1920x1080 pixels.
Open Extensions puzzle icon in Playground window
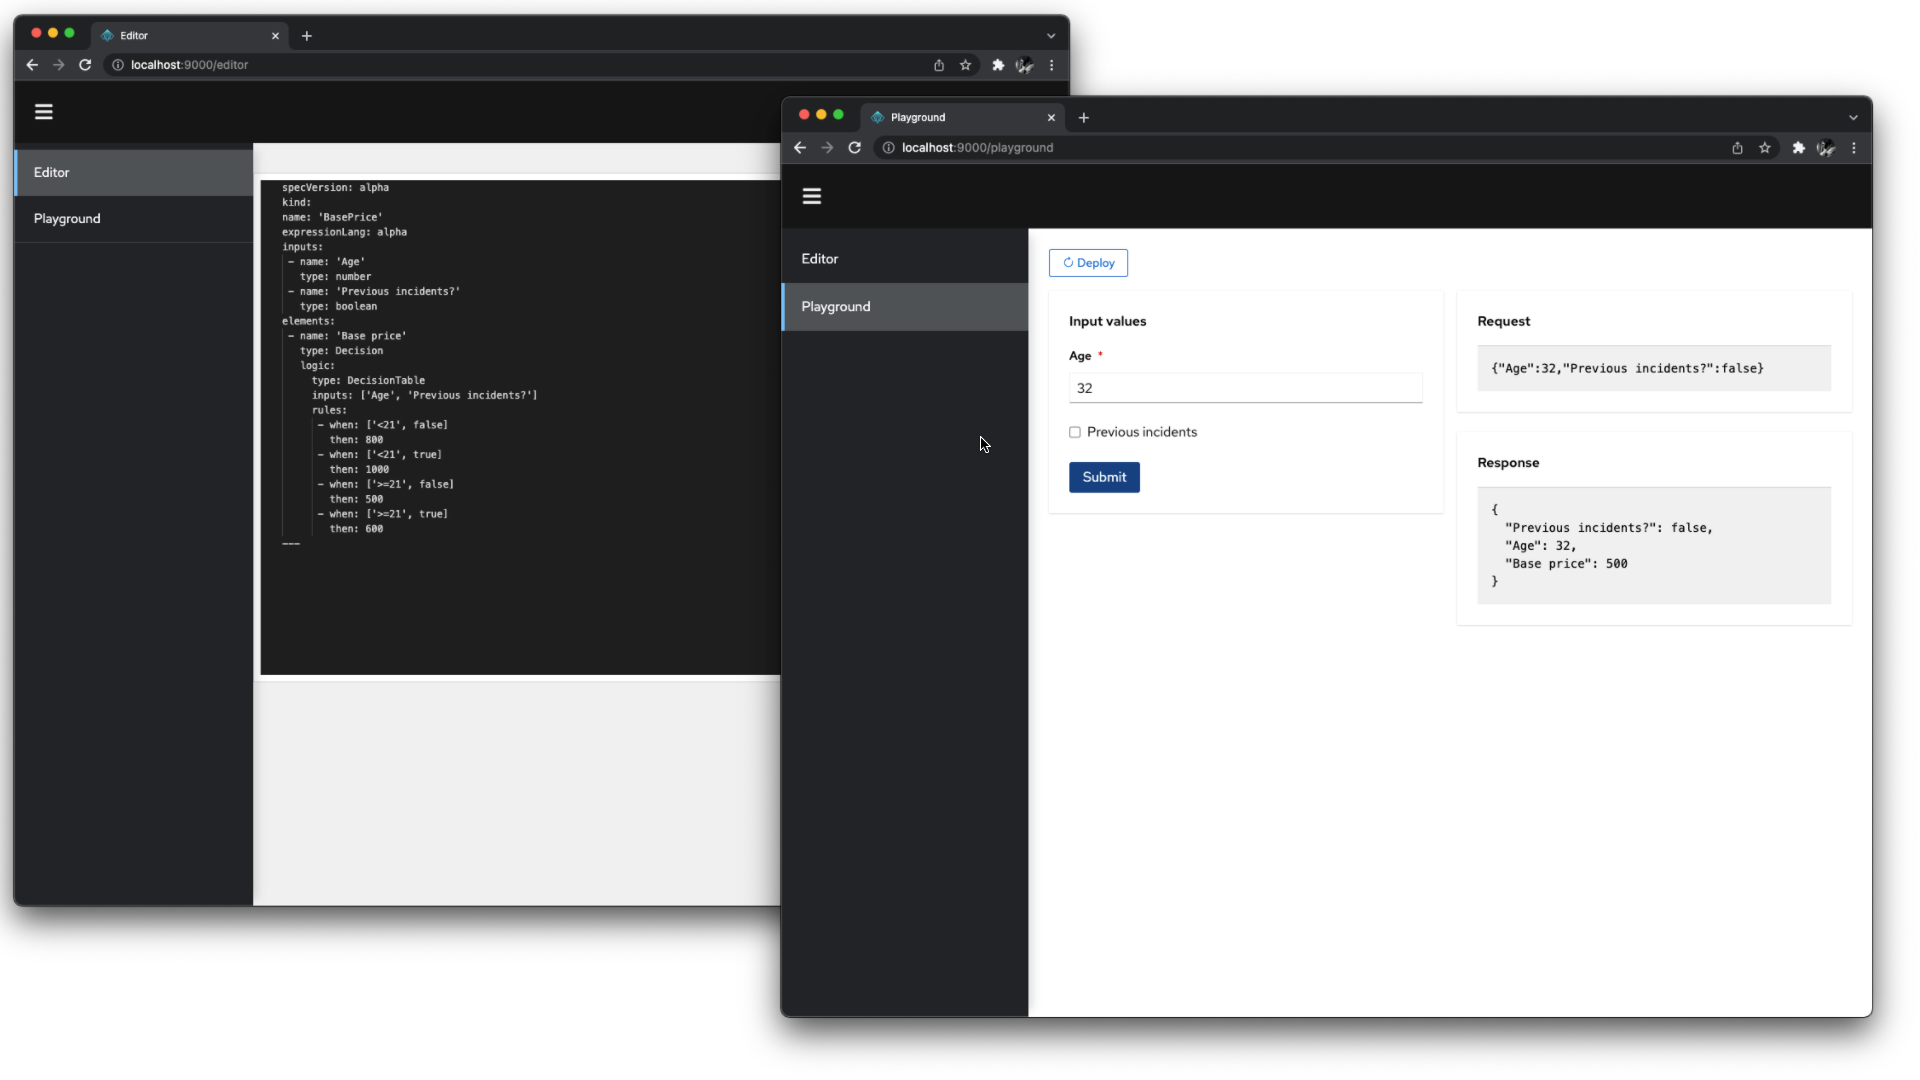pos(1798,148)
